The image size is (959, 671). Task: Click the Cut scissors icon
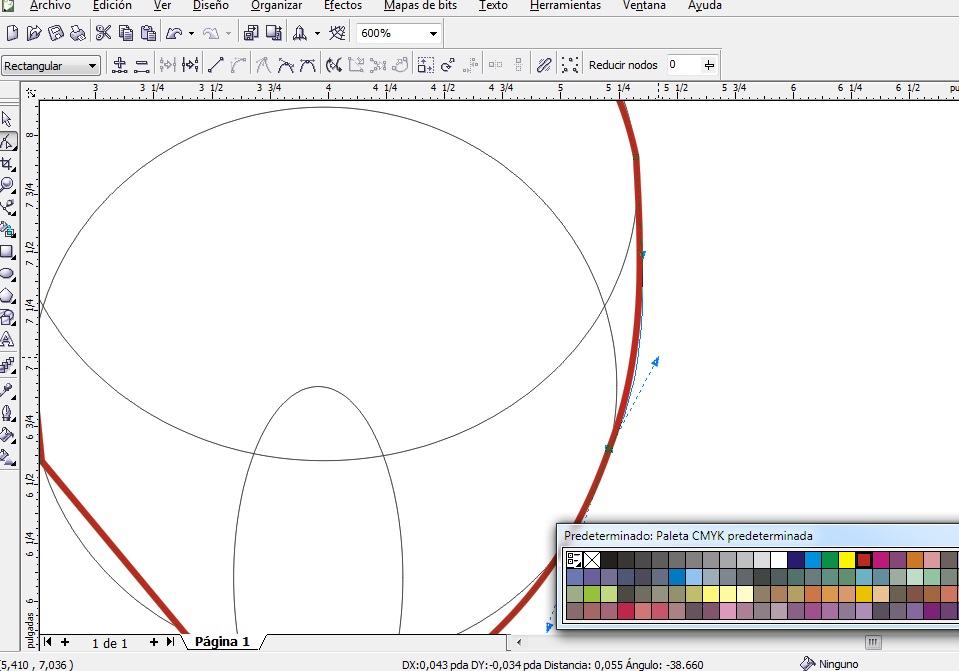point(104,33)
